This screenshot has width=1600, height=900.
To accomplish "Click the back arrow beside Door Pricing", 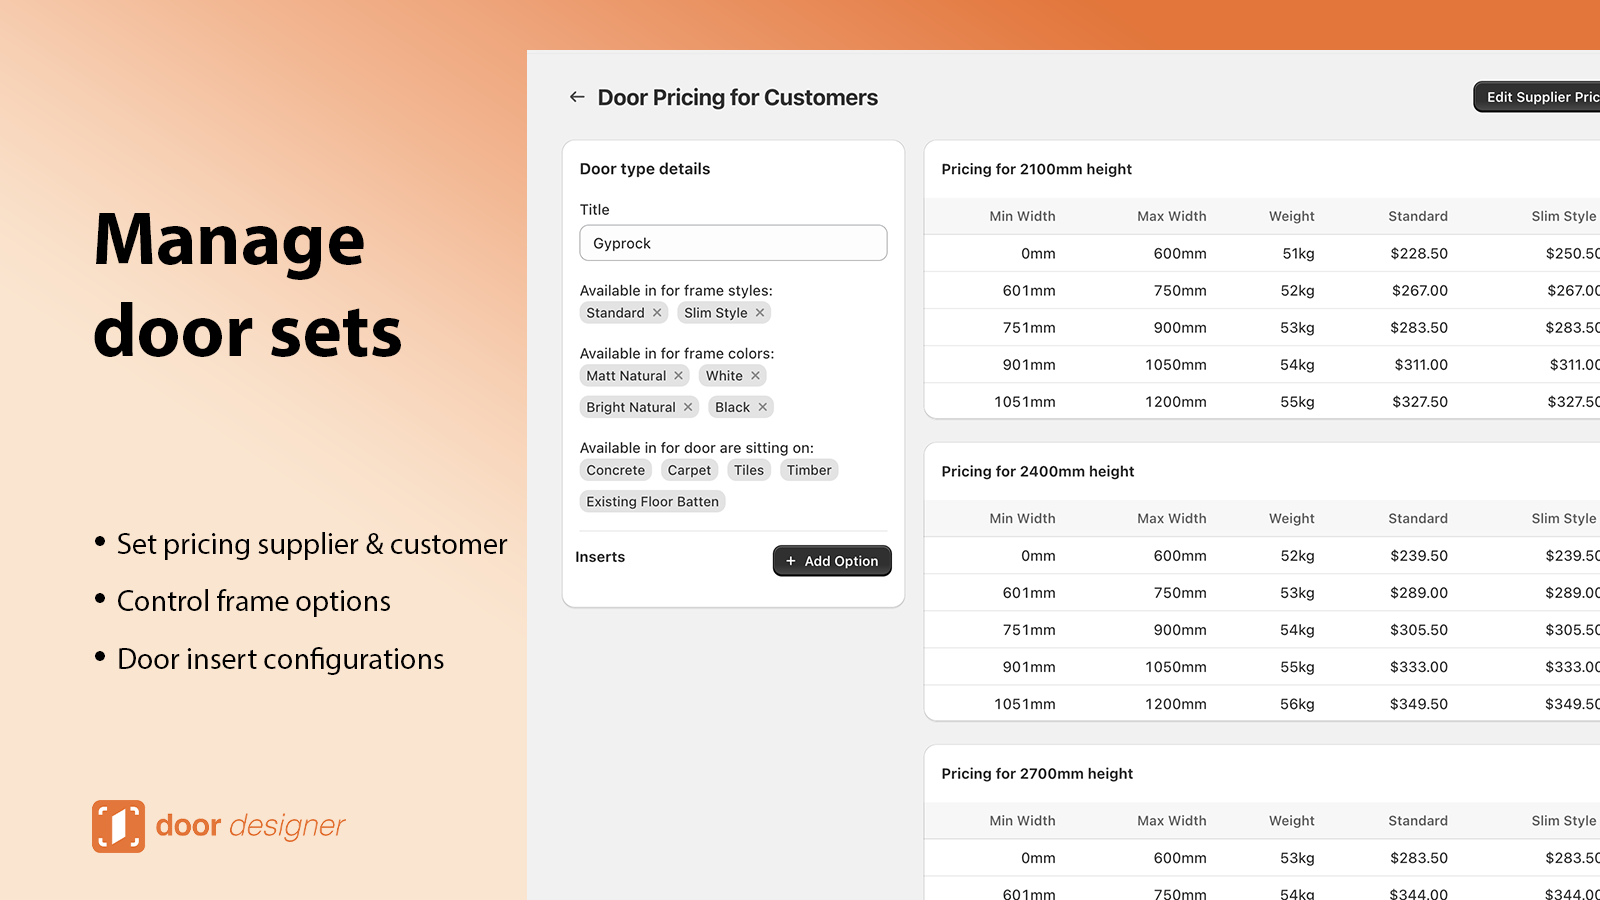I will tap(577, 97).
